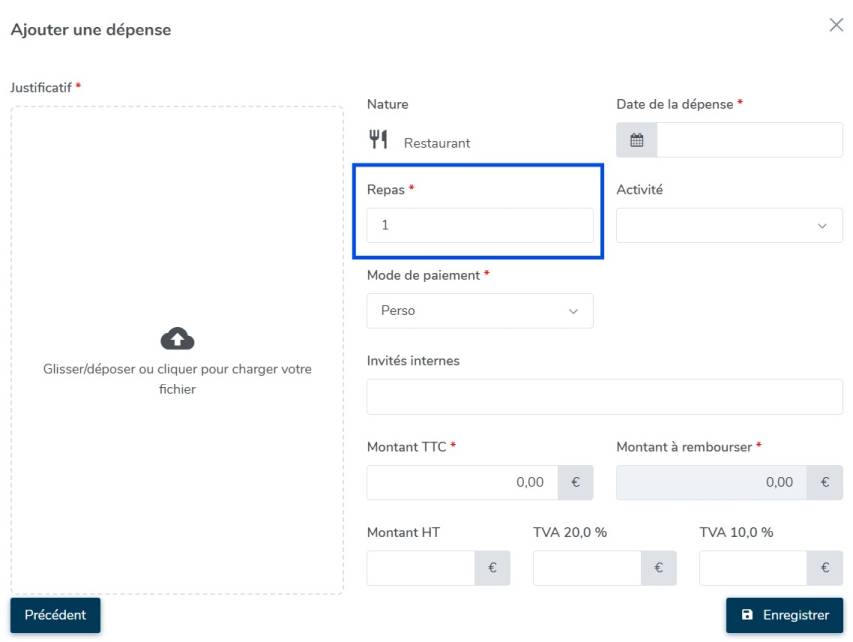Click the euro symbol next to Montant HT
Screen dimensions: 853x642
pos(492,568)
